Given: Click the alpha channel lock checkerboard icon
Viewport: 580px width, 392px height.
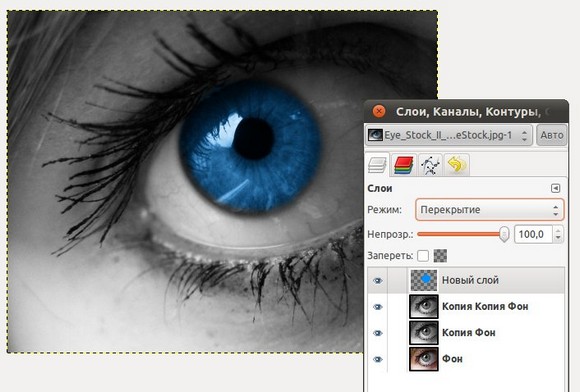Looking at the screenshot, I should 440,256.
